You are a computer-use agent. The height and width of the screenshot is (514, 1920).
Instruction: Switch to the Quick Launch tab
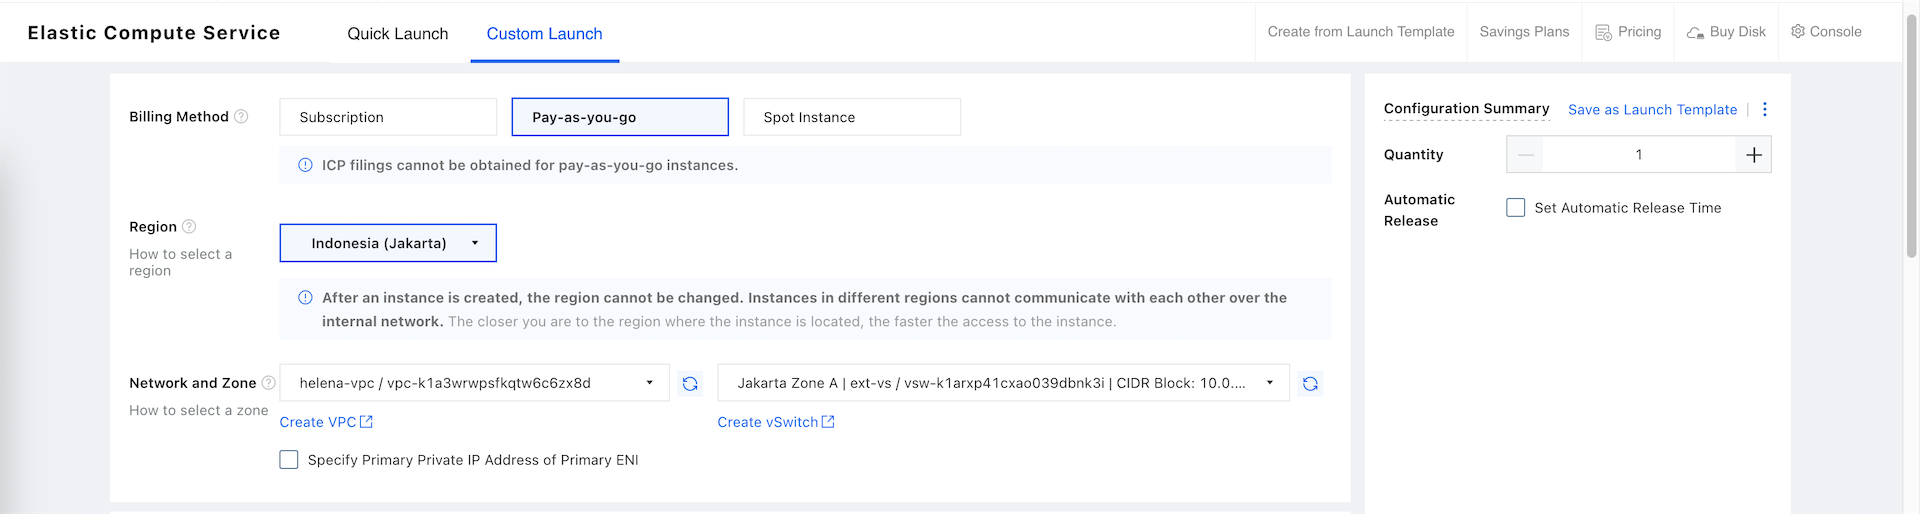tap(397, 34)
